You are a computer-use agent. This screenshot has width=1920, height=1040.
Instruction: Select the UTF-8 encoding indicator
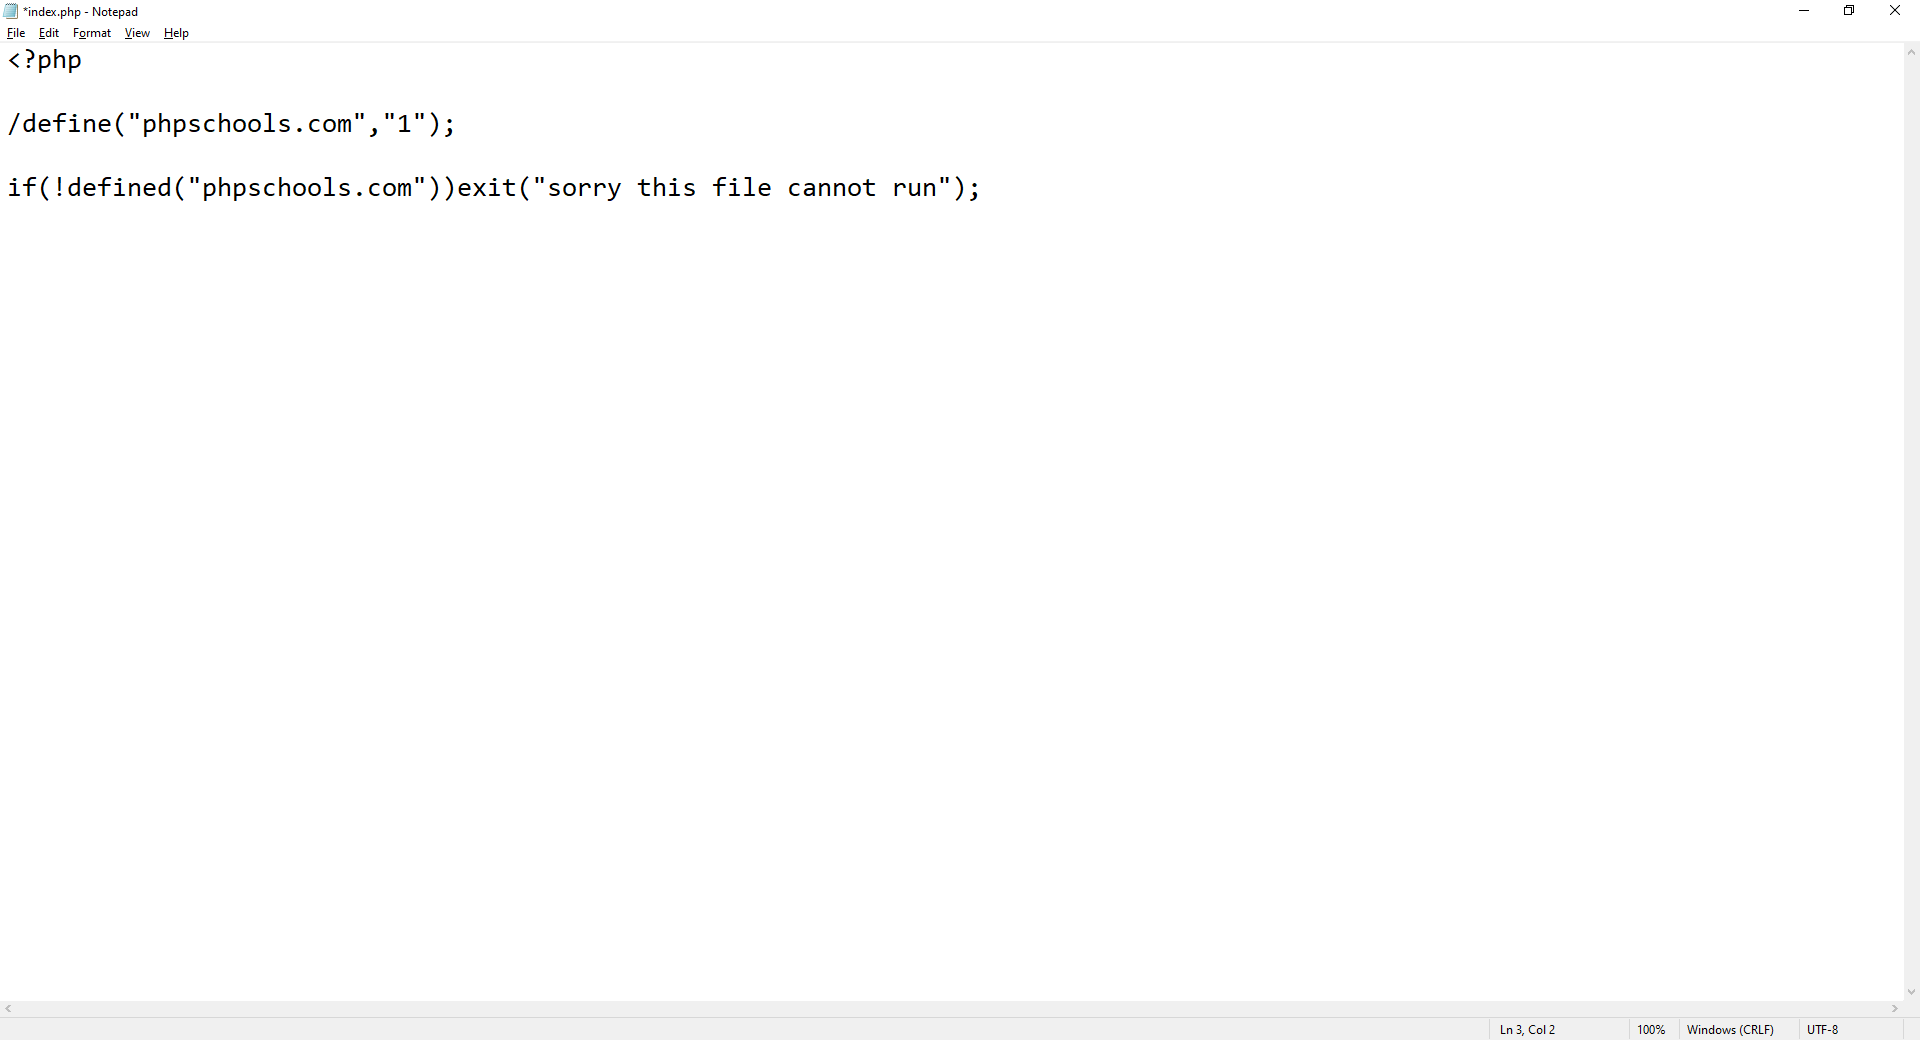tap(1822, 1029)
